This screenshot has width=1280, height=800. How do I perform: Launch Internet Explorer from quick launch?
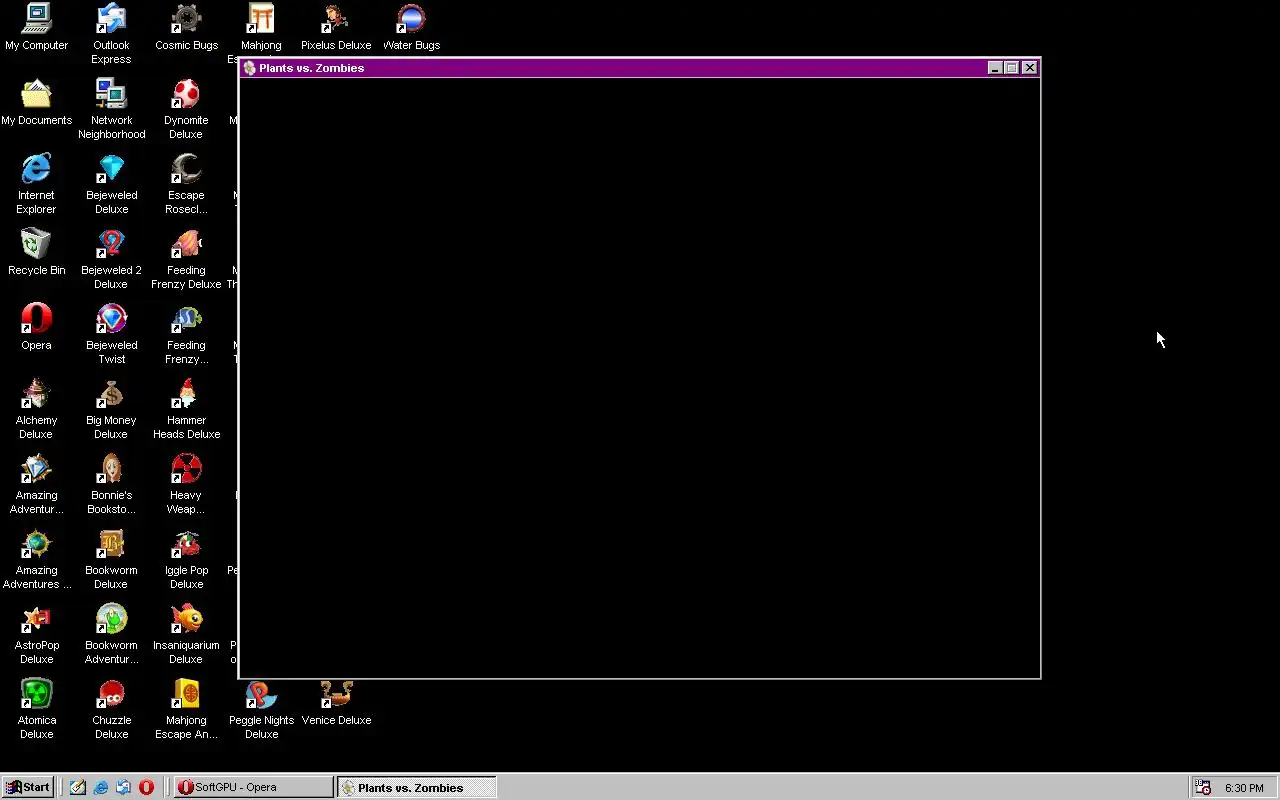tap(101, 787)
